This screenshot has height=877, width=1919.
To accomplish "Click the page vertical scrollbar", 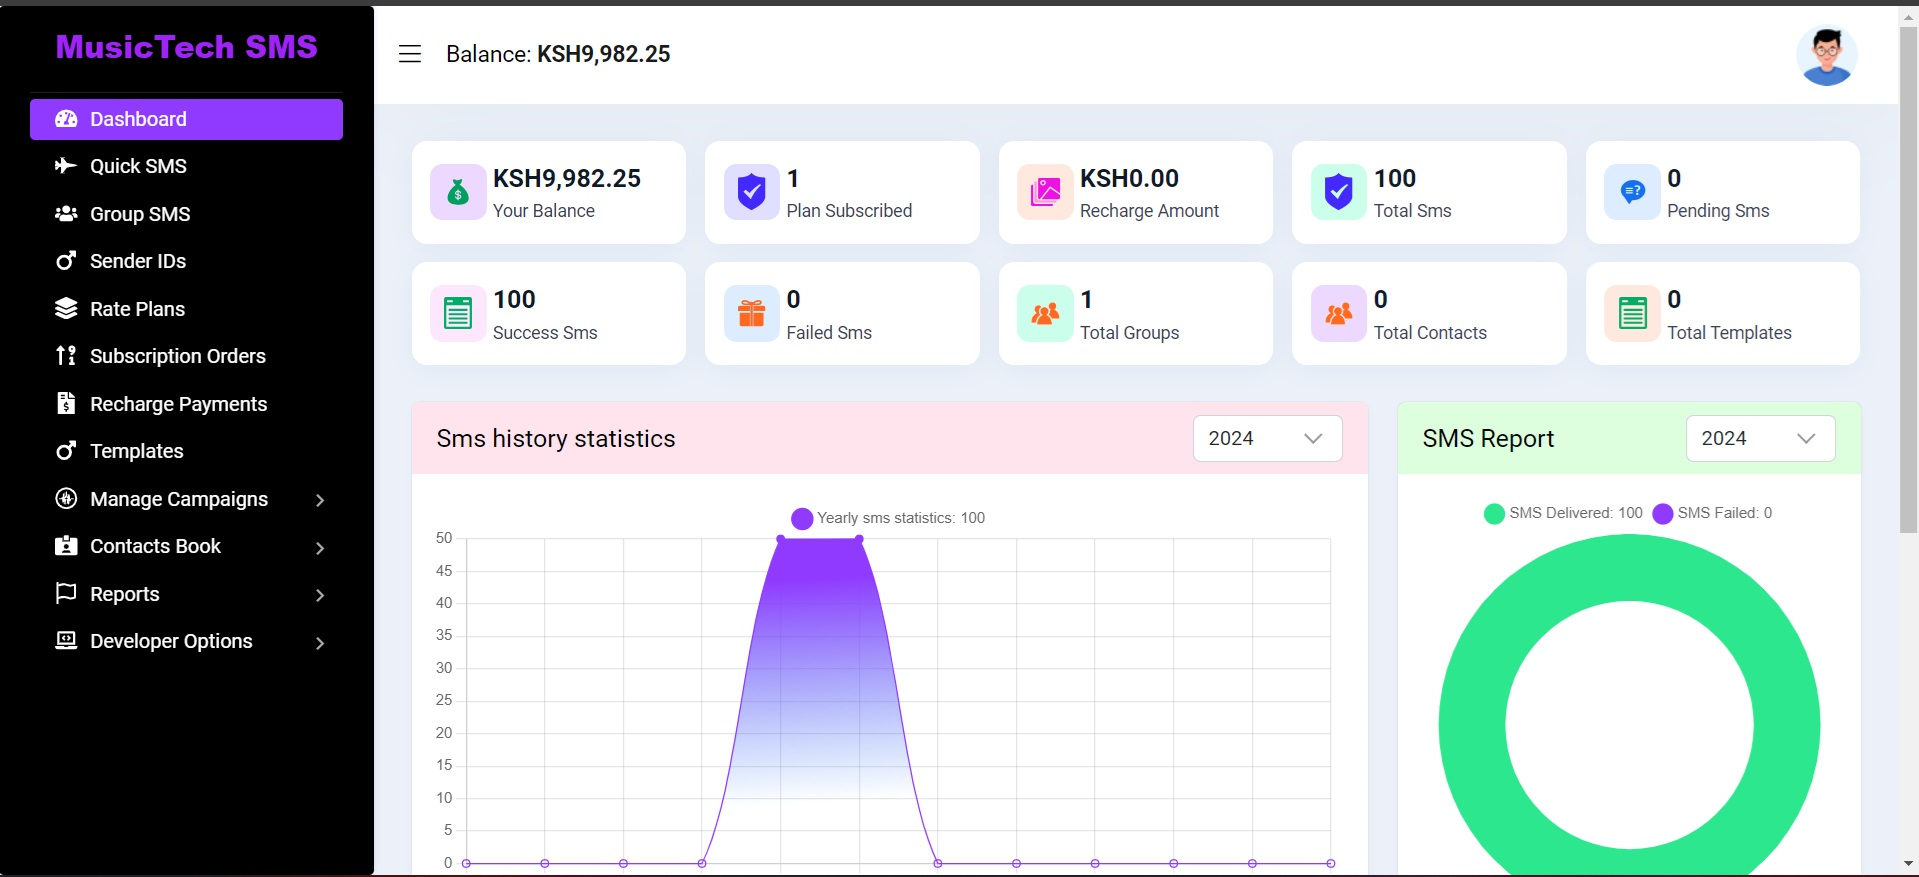I will (1908, 280).
